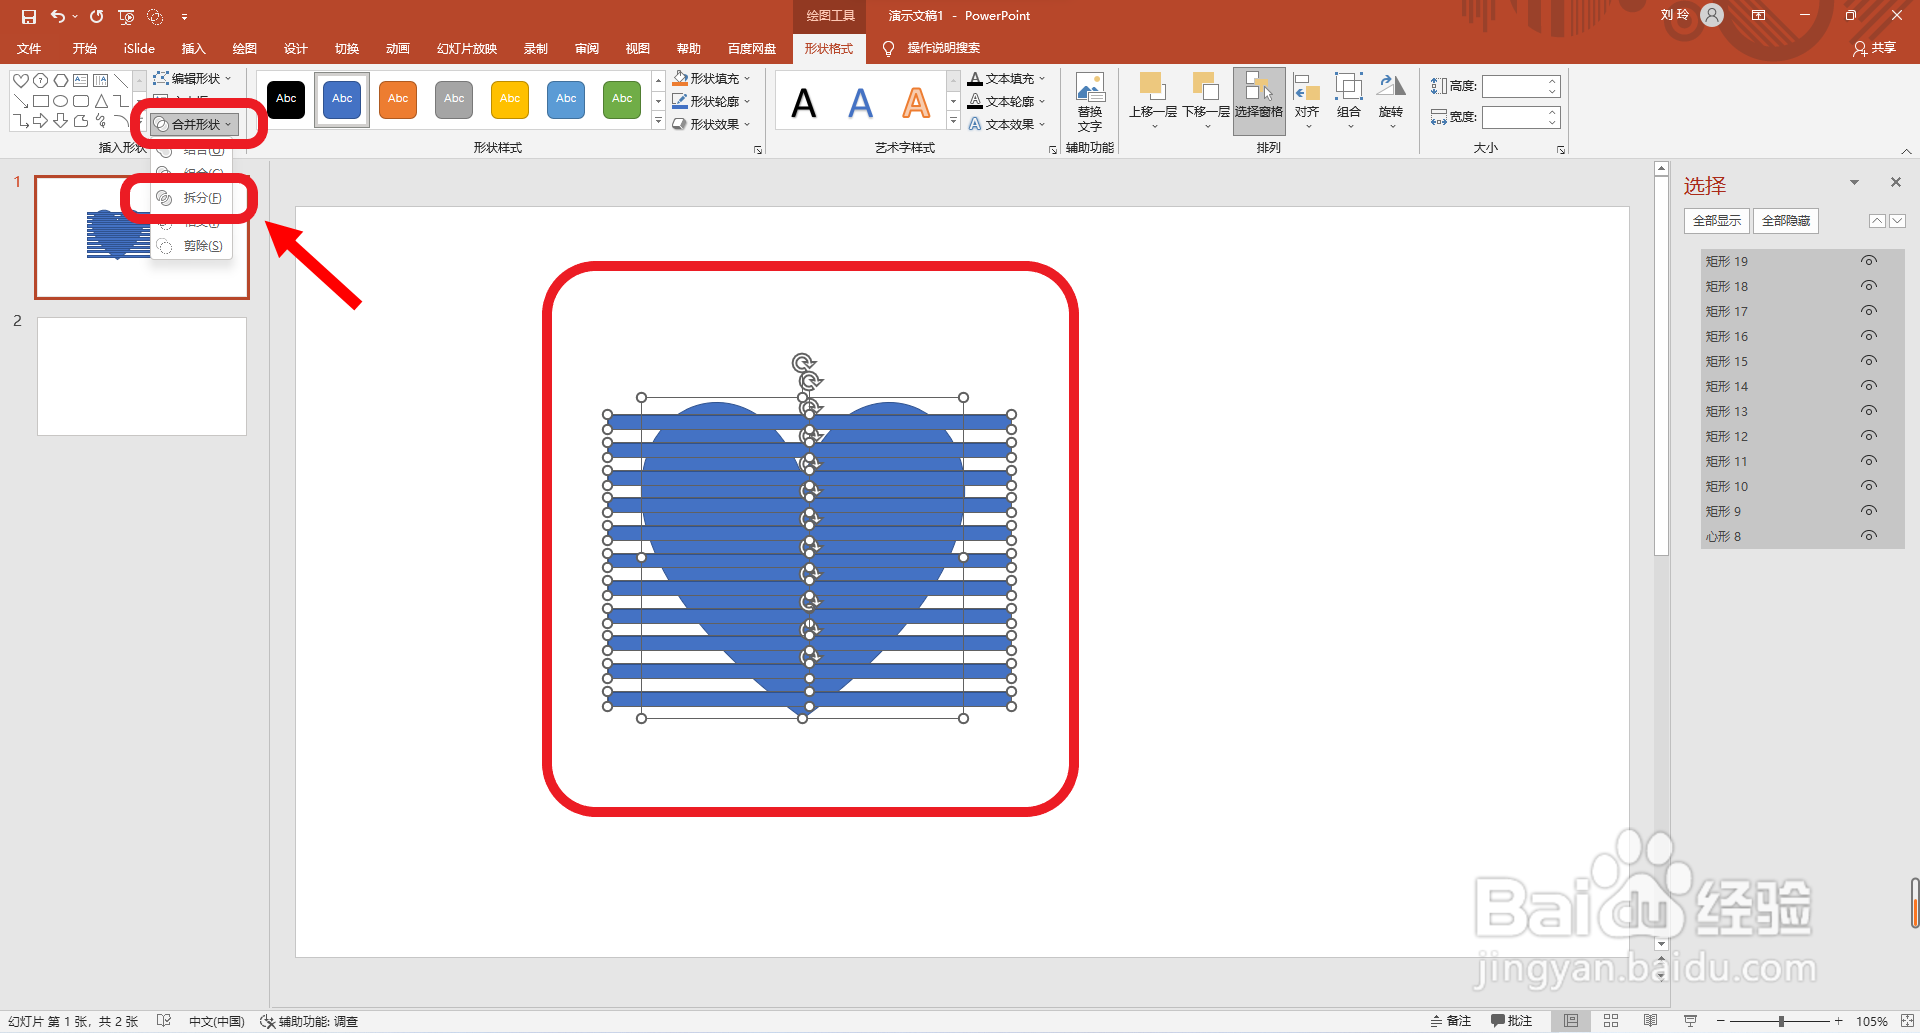Hide 矩形 13 via eye icon

point(1868,411)
